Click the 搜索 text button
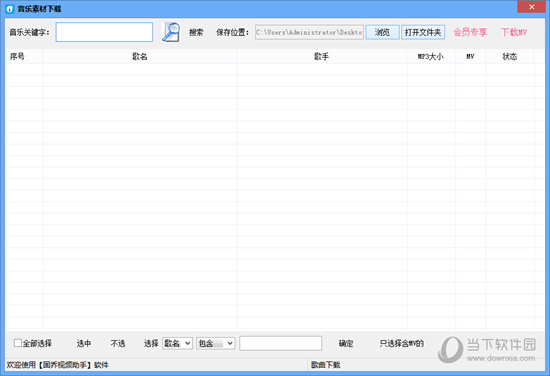550x376 pixels. click(x=196, y=32)
